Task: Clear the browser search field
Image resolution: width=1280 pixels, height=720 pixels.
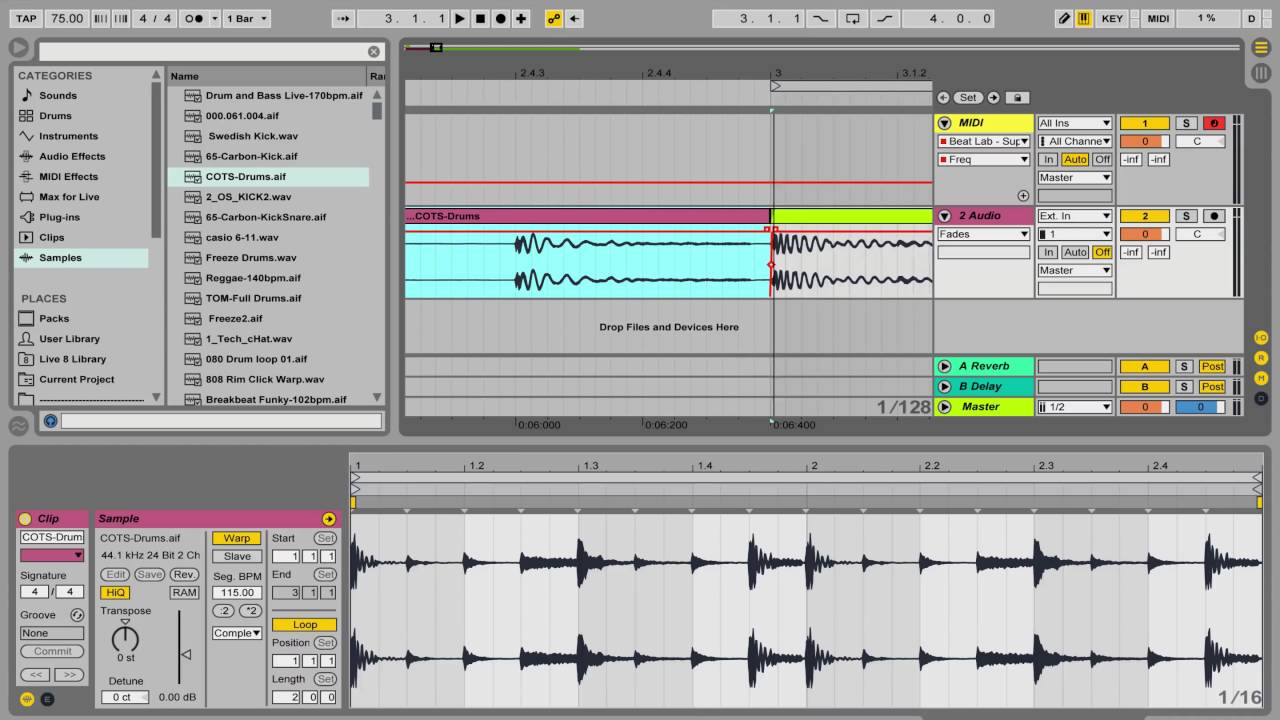Action: click(x=374, y=51)
